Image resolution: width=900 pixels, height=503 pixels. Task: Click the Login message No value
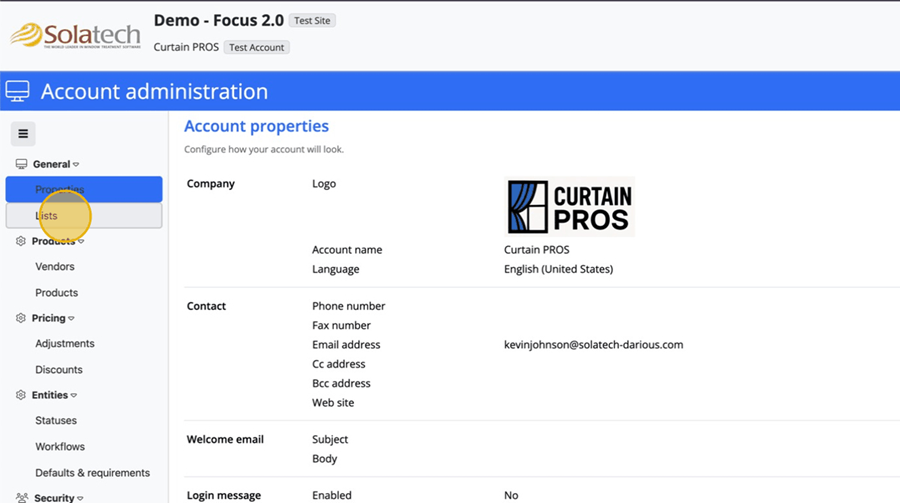point(511,495)
